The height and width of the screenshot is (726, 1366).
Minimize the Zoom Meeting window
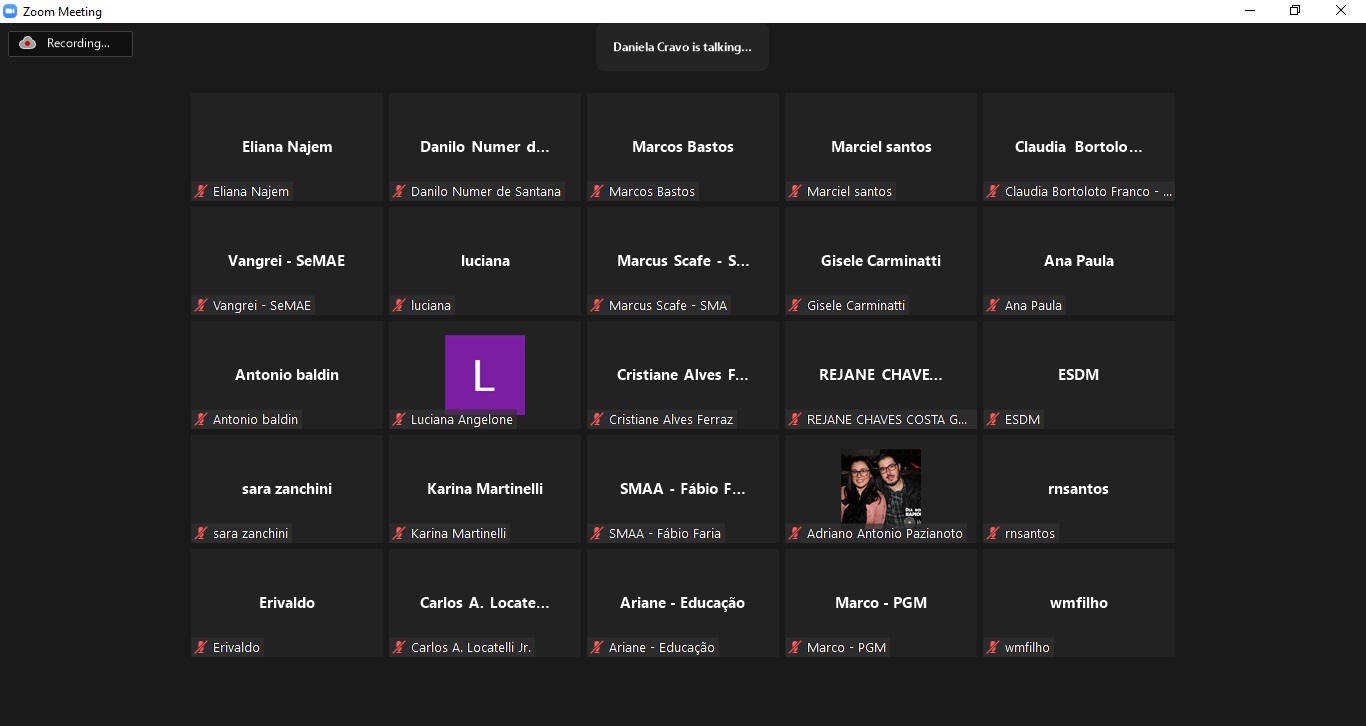(1250, 11)
